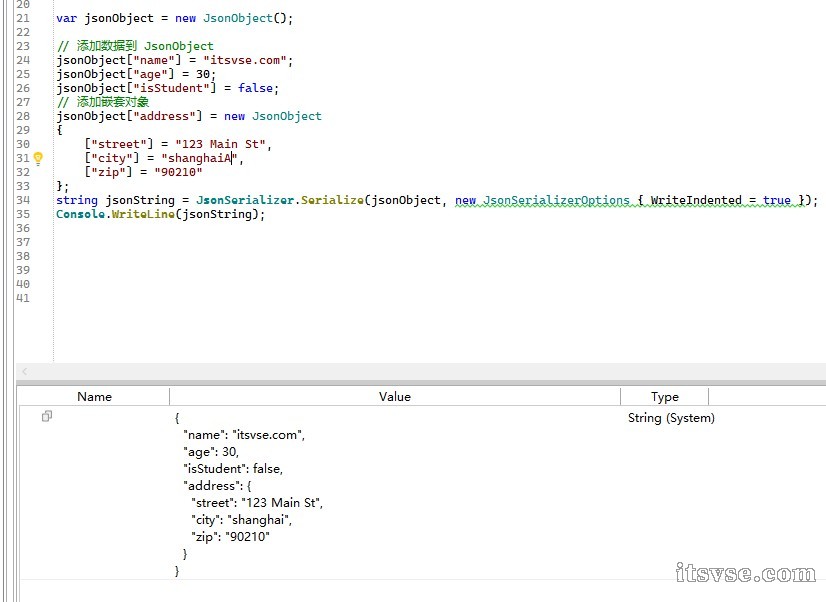Click the Type column header
826x602 pixels.
click(665, 397)
